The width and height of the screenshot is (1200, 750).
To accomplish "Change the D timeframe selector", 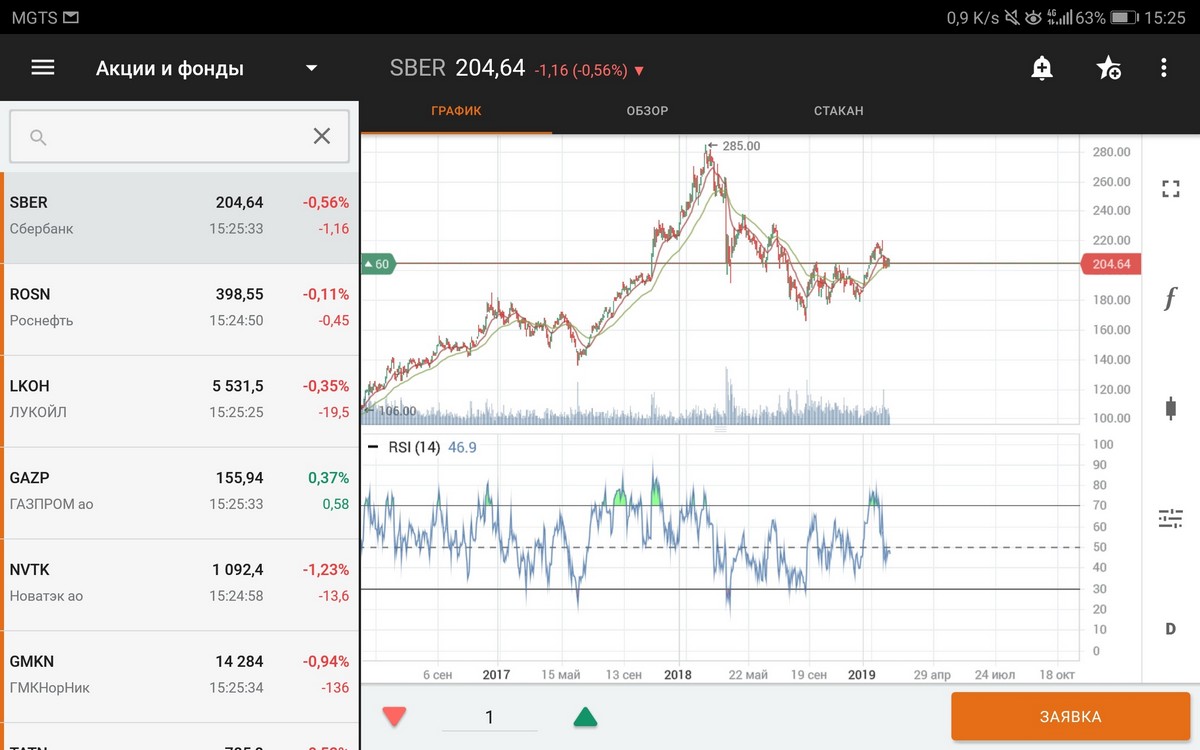I will tap(1170, 629).
